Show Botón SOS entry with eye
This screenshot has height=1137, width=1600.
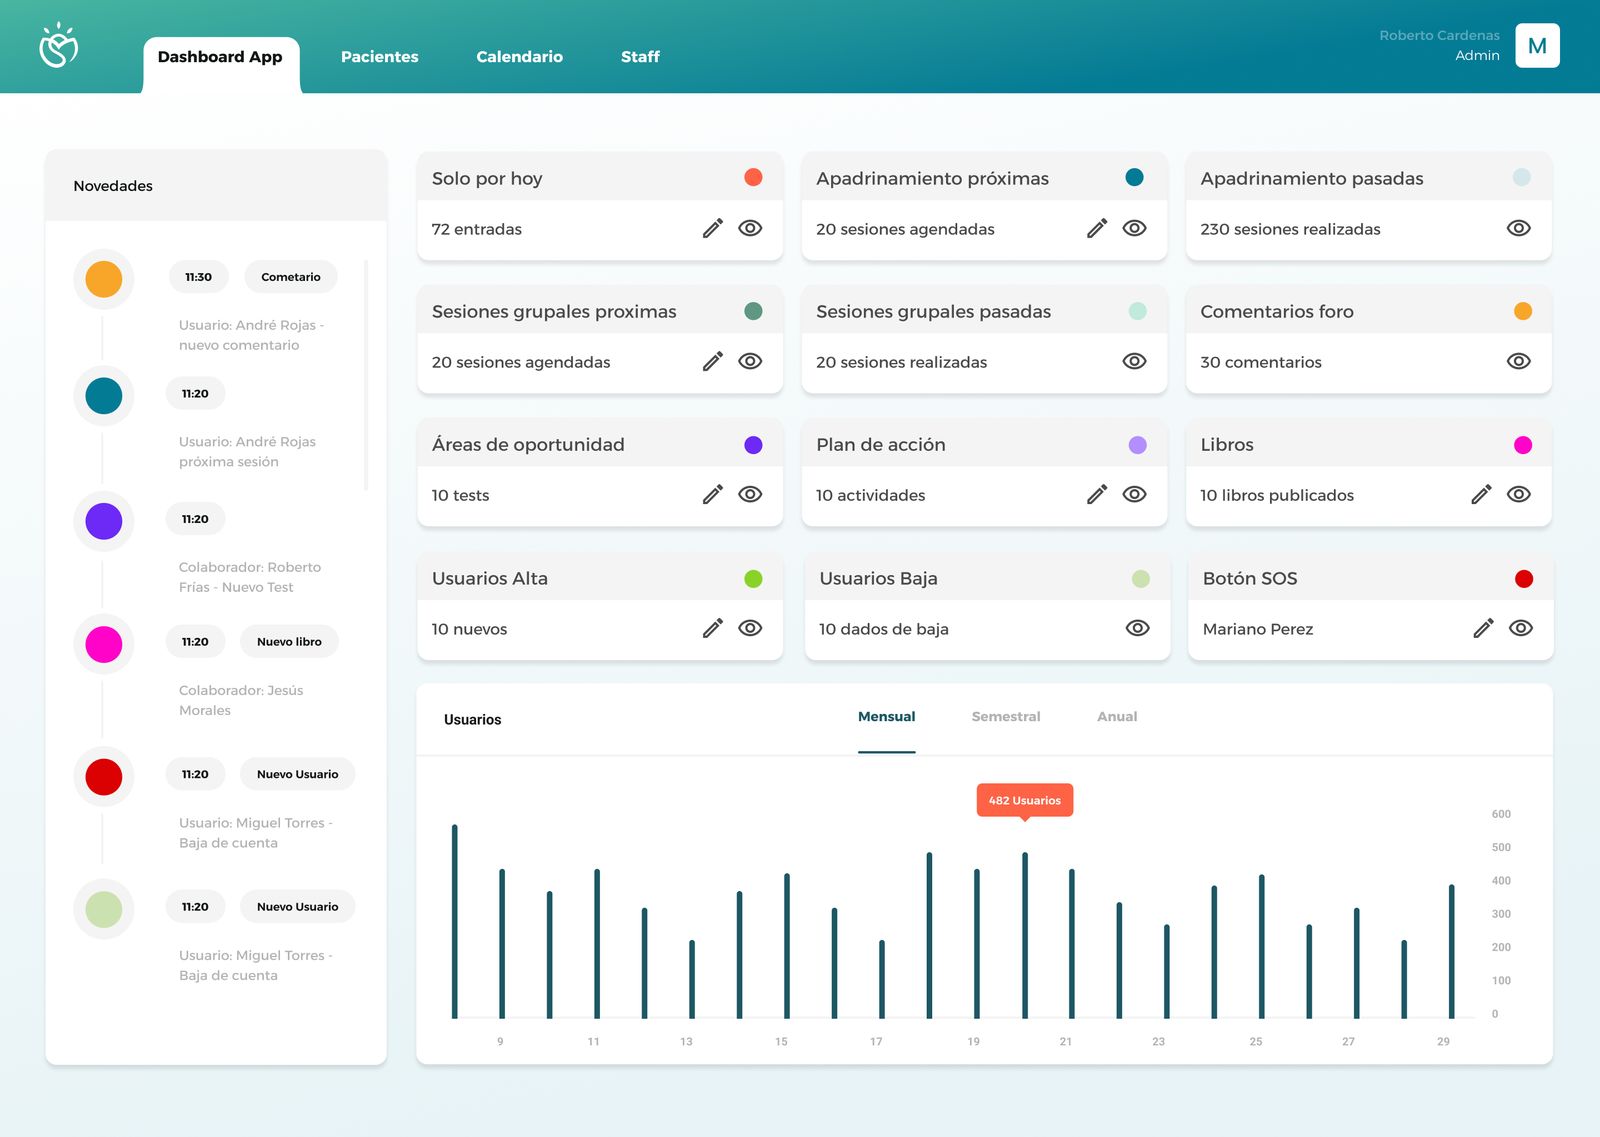pyautogui.click(x=1521, y=628)
